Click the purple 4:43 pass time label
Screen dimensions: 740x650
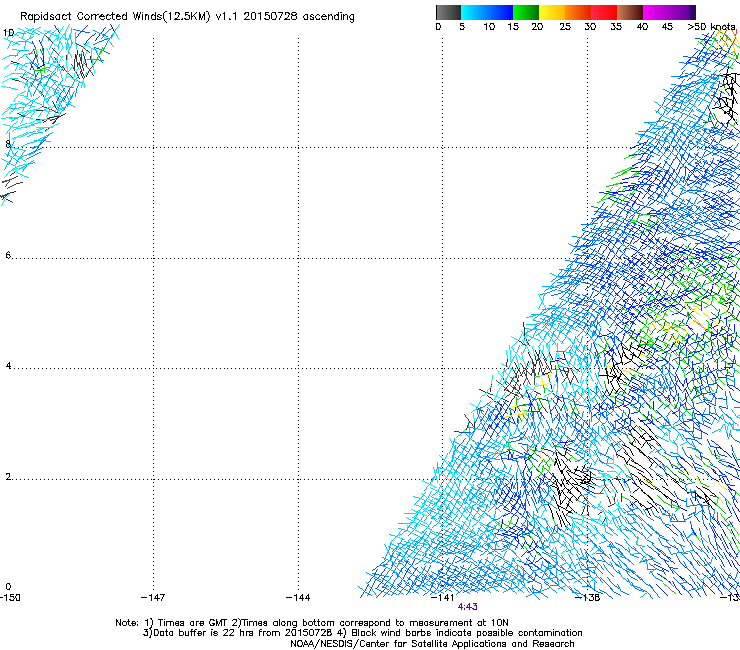(467, 607)
